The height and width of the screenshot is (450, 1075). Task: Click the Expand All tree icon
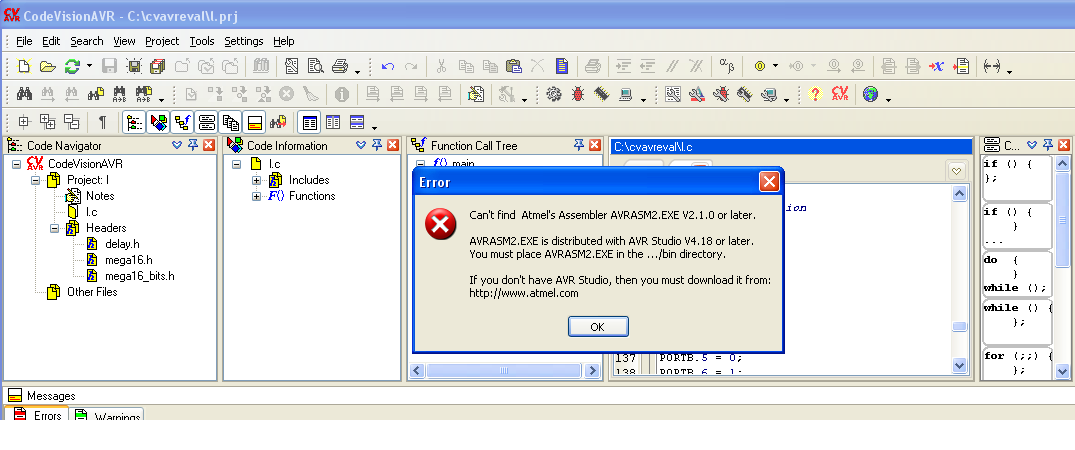48,122
